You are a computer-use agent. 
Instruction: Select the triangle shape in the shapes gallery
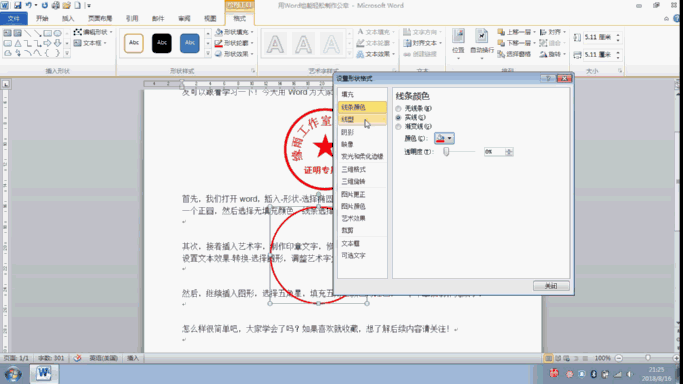click(x=18, y=43)
